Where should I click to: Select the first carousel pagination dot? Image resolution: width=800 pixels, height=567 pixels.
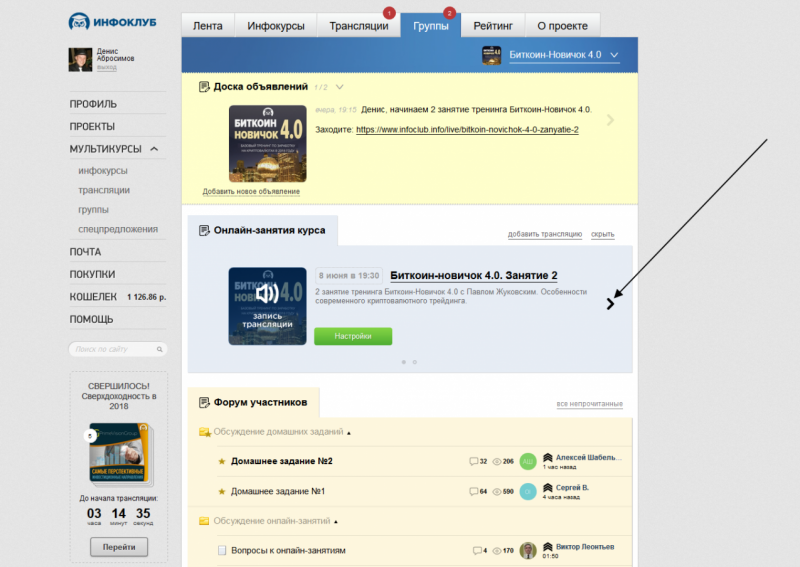404,362
